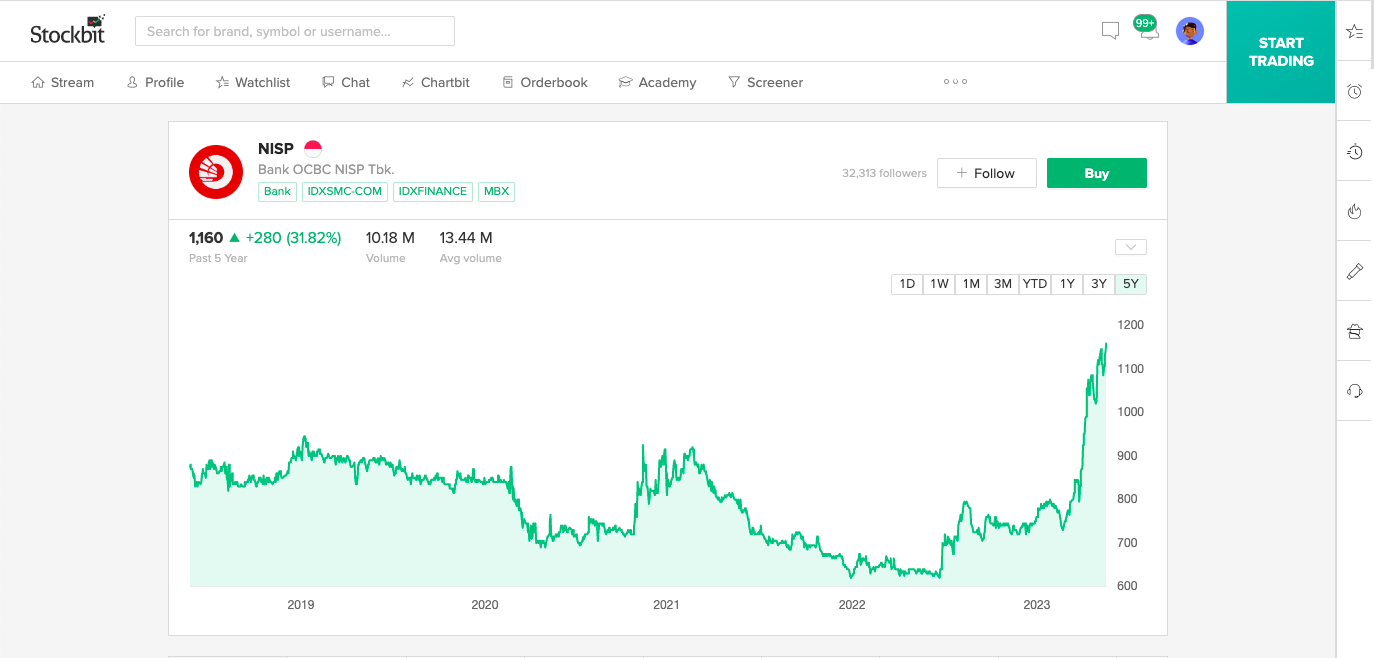Open the watchlist star in right sidebar

[1354, 32]
